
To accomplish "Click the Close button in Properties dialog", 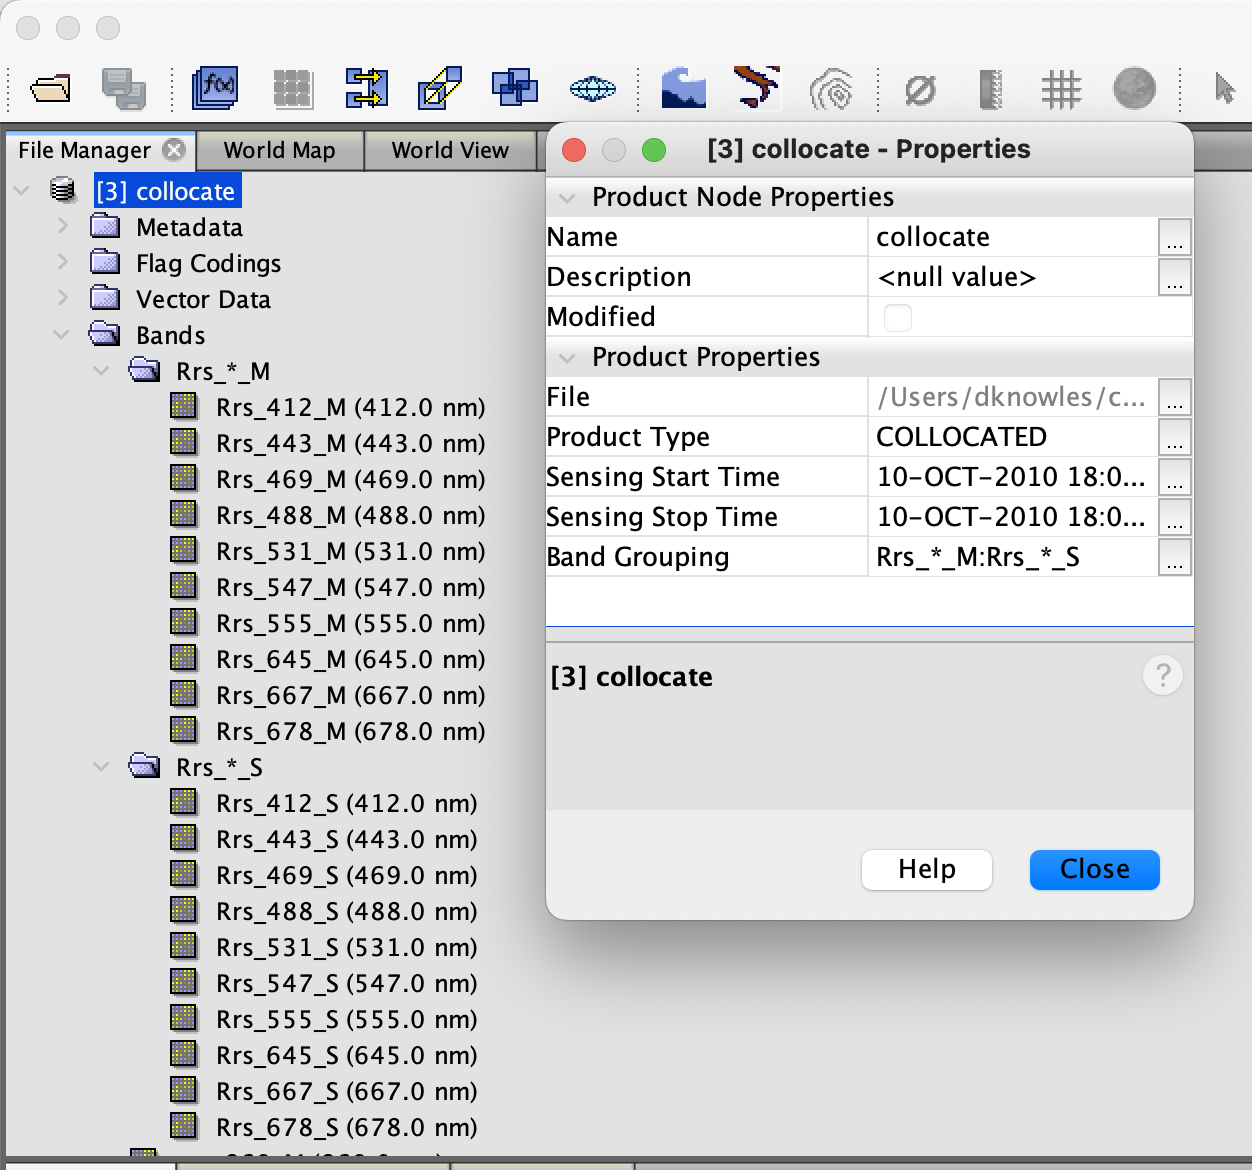I will tap(1094, 869).
